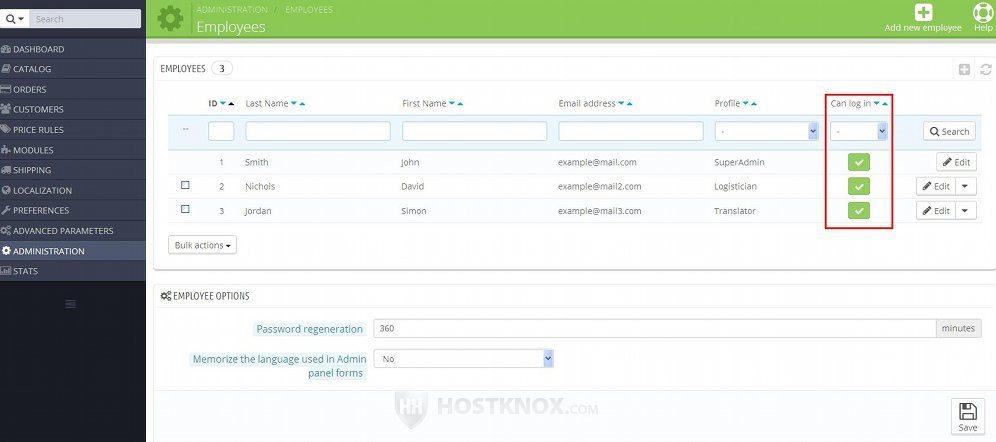Sort Profile column descending
Viewport: 996px width, 442px height.
[746, 104]
